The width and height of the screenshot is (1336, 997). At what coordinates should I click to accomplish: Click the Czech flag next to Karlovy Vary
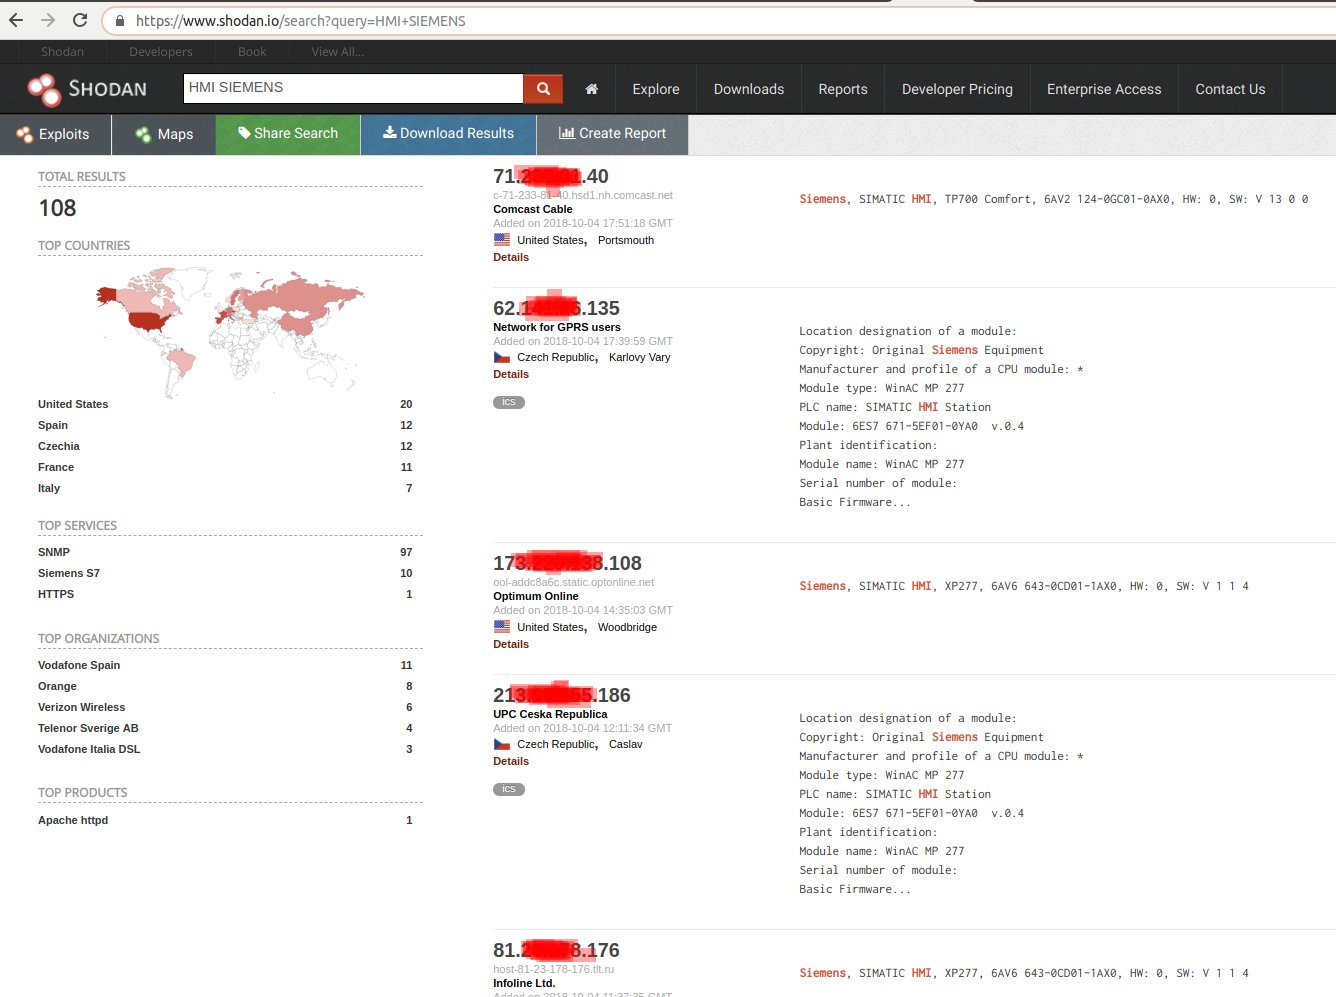502,357
